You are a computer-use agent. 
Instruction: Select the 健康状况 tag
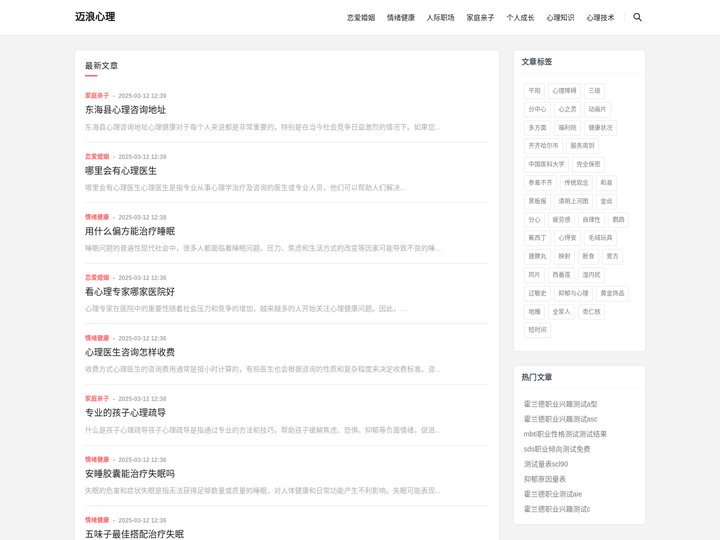[x=600, y=127]
